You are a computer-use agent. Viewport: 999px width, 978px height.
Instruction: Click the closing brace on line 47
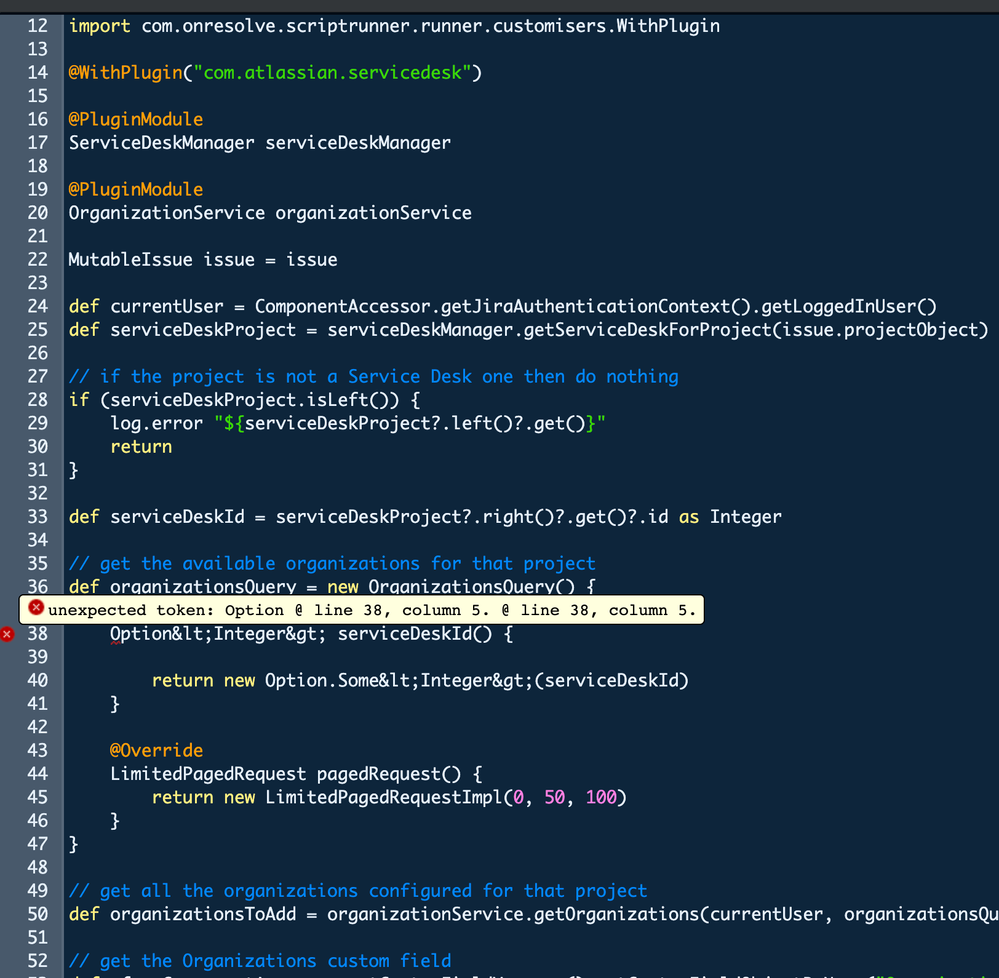(73, 844)
